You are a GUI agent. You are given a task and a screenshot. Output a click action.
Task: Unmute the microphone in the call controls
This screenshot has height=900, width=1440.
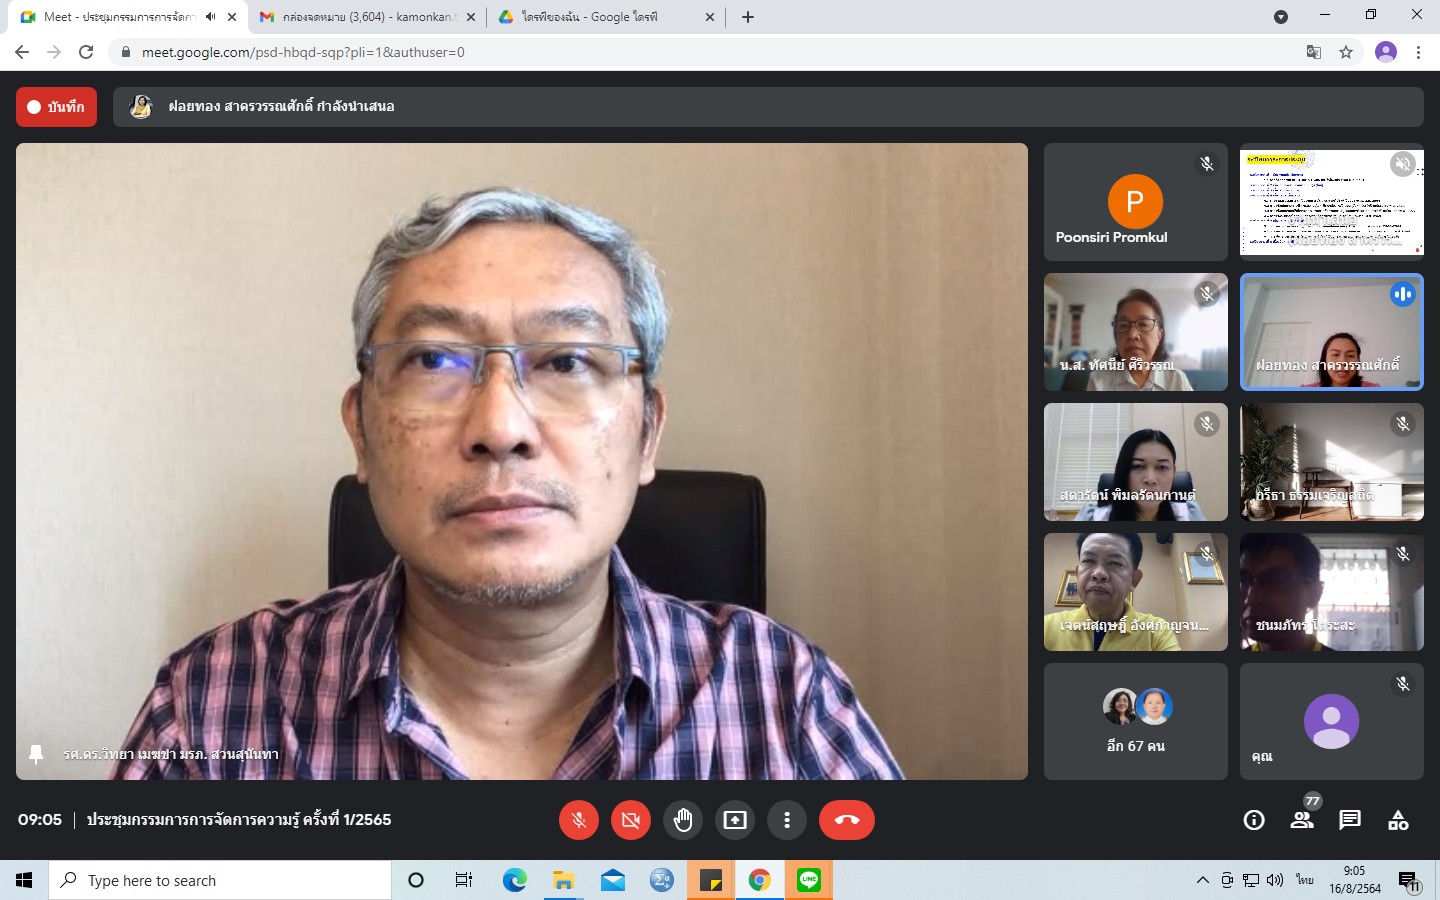tap(578, 820)
